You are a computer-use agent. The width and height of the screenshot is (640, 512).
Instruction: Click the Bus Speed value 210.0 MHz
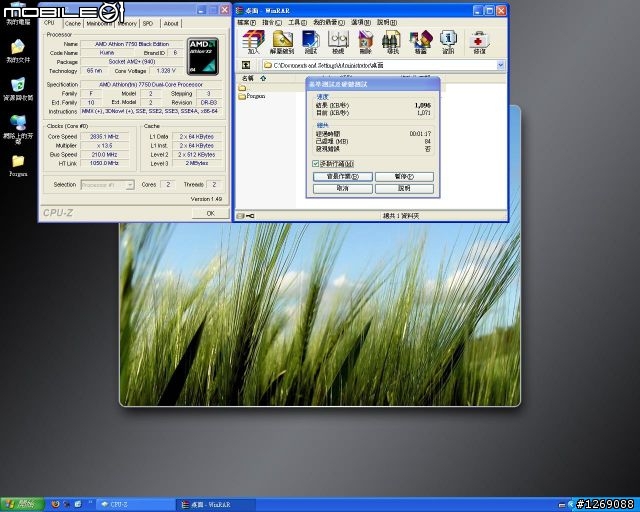(x=104, y=155)
